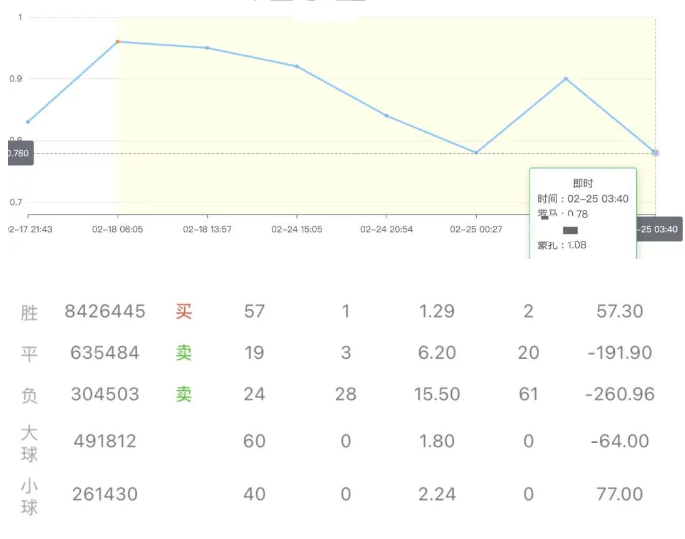
Task: Select the first data point at 02-17 21:43
Action: [x=28, y=122]
